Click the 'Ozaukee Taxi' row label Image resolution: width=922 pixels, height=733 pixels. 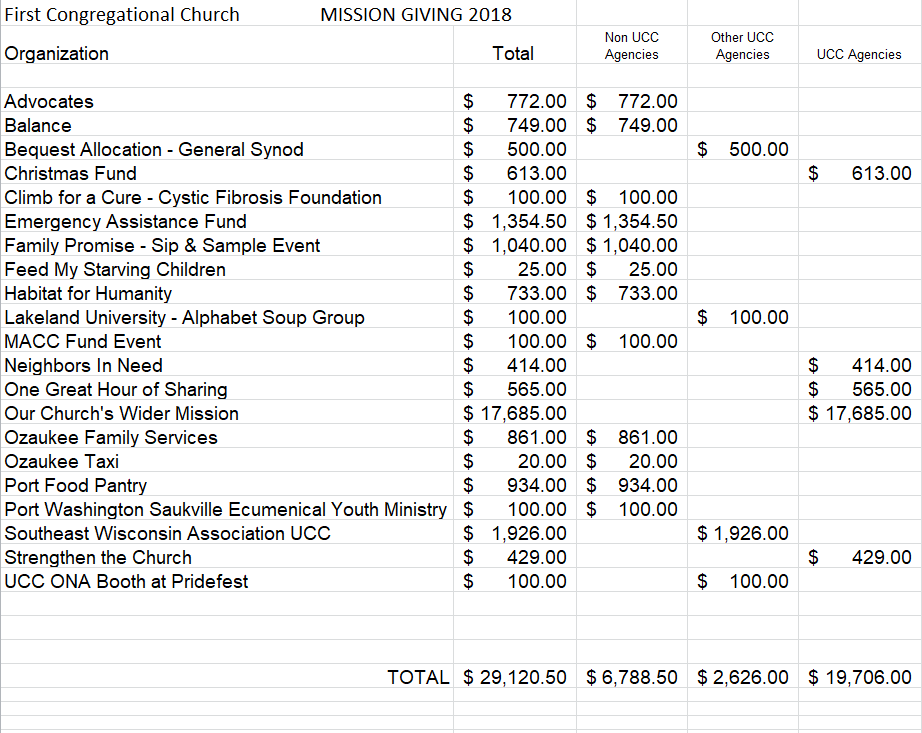pos(61,461)
